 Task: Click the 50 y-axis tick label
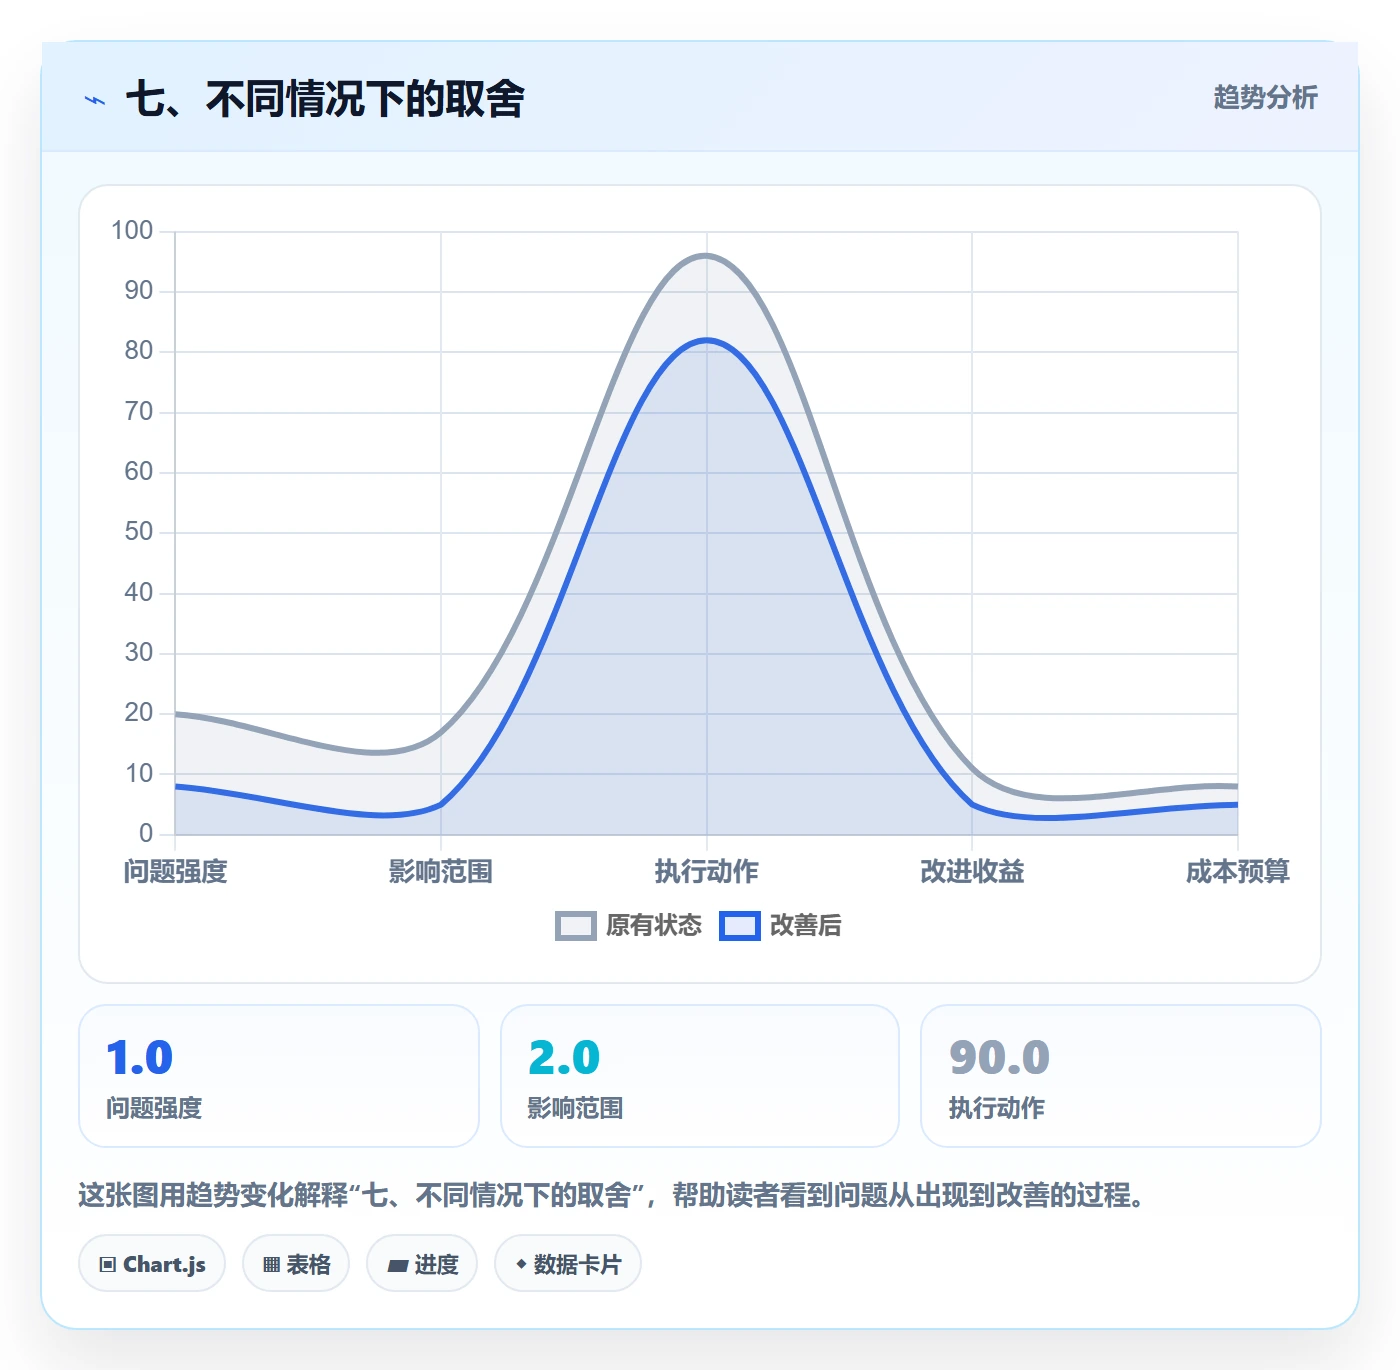point(139,532)
